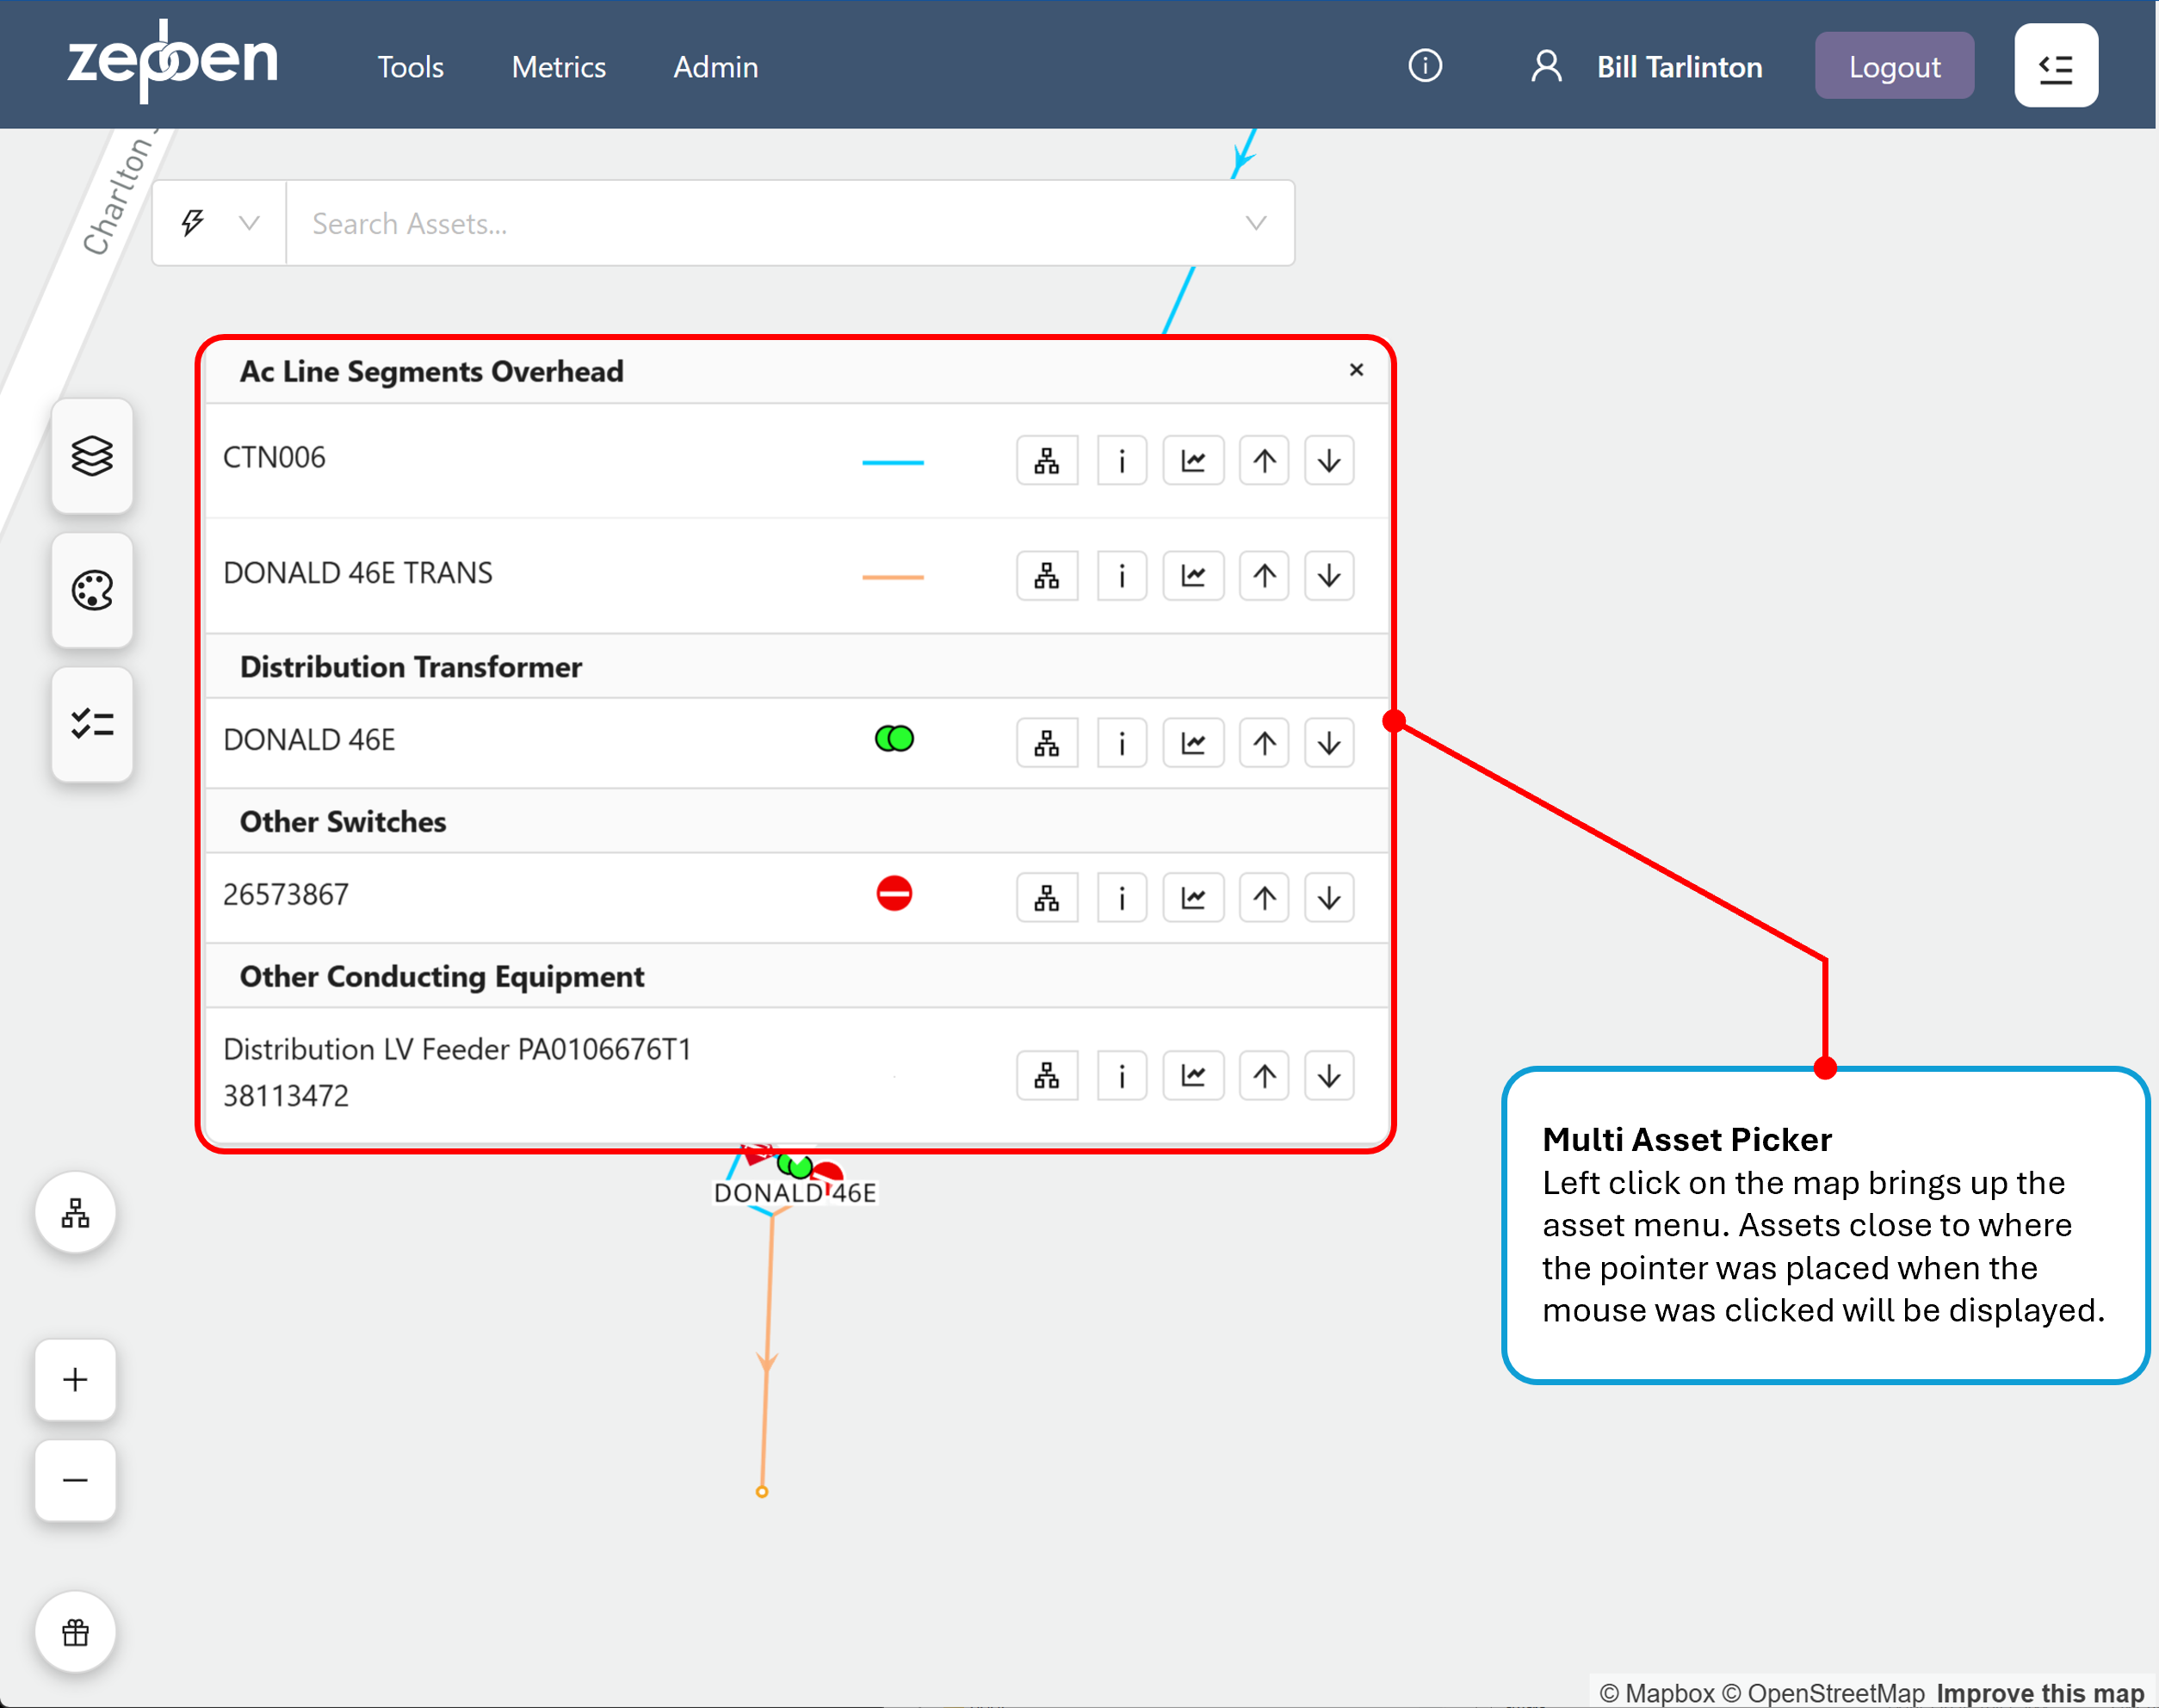Viewport: 2159px width, 1708px height.
Task: Open chart for DONALD 46E transformer
Action: pos(1193,743)
